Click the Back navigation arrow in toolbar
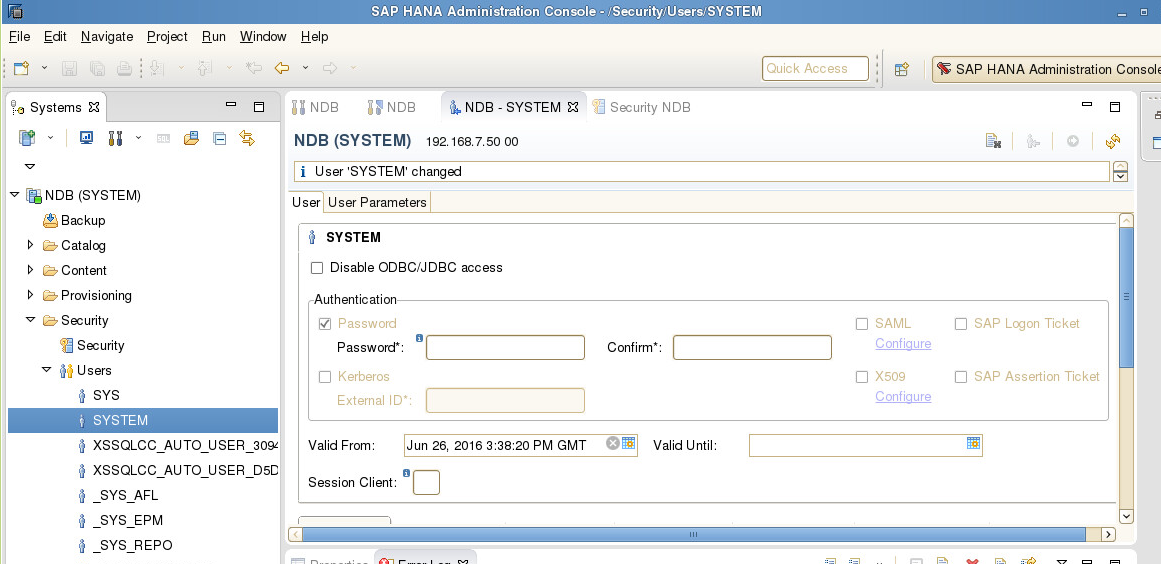The image size is (1161, 564). (x=282, y=68)
